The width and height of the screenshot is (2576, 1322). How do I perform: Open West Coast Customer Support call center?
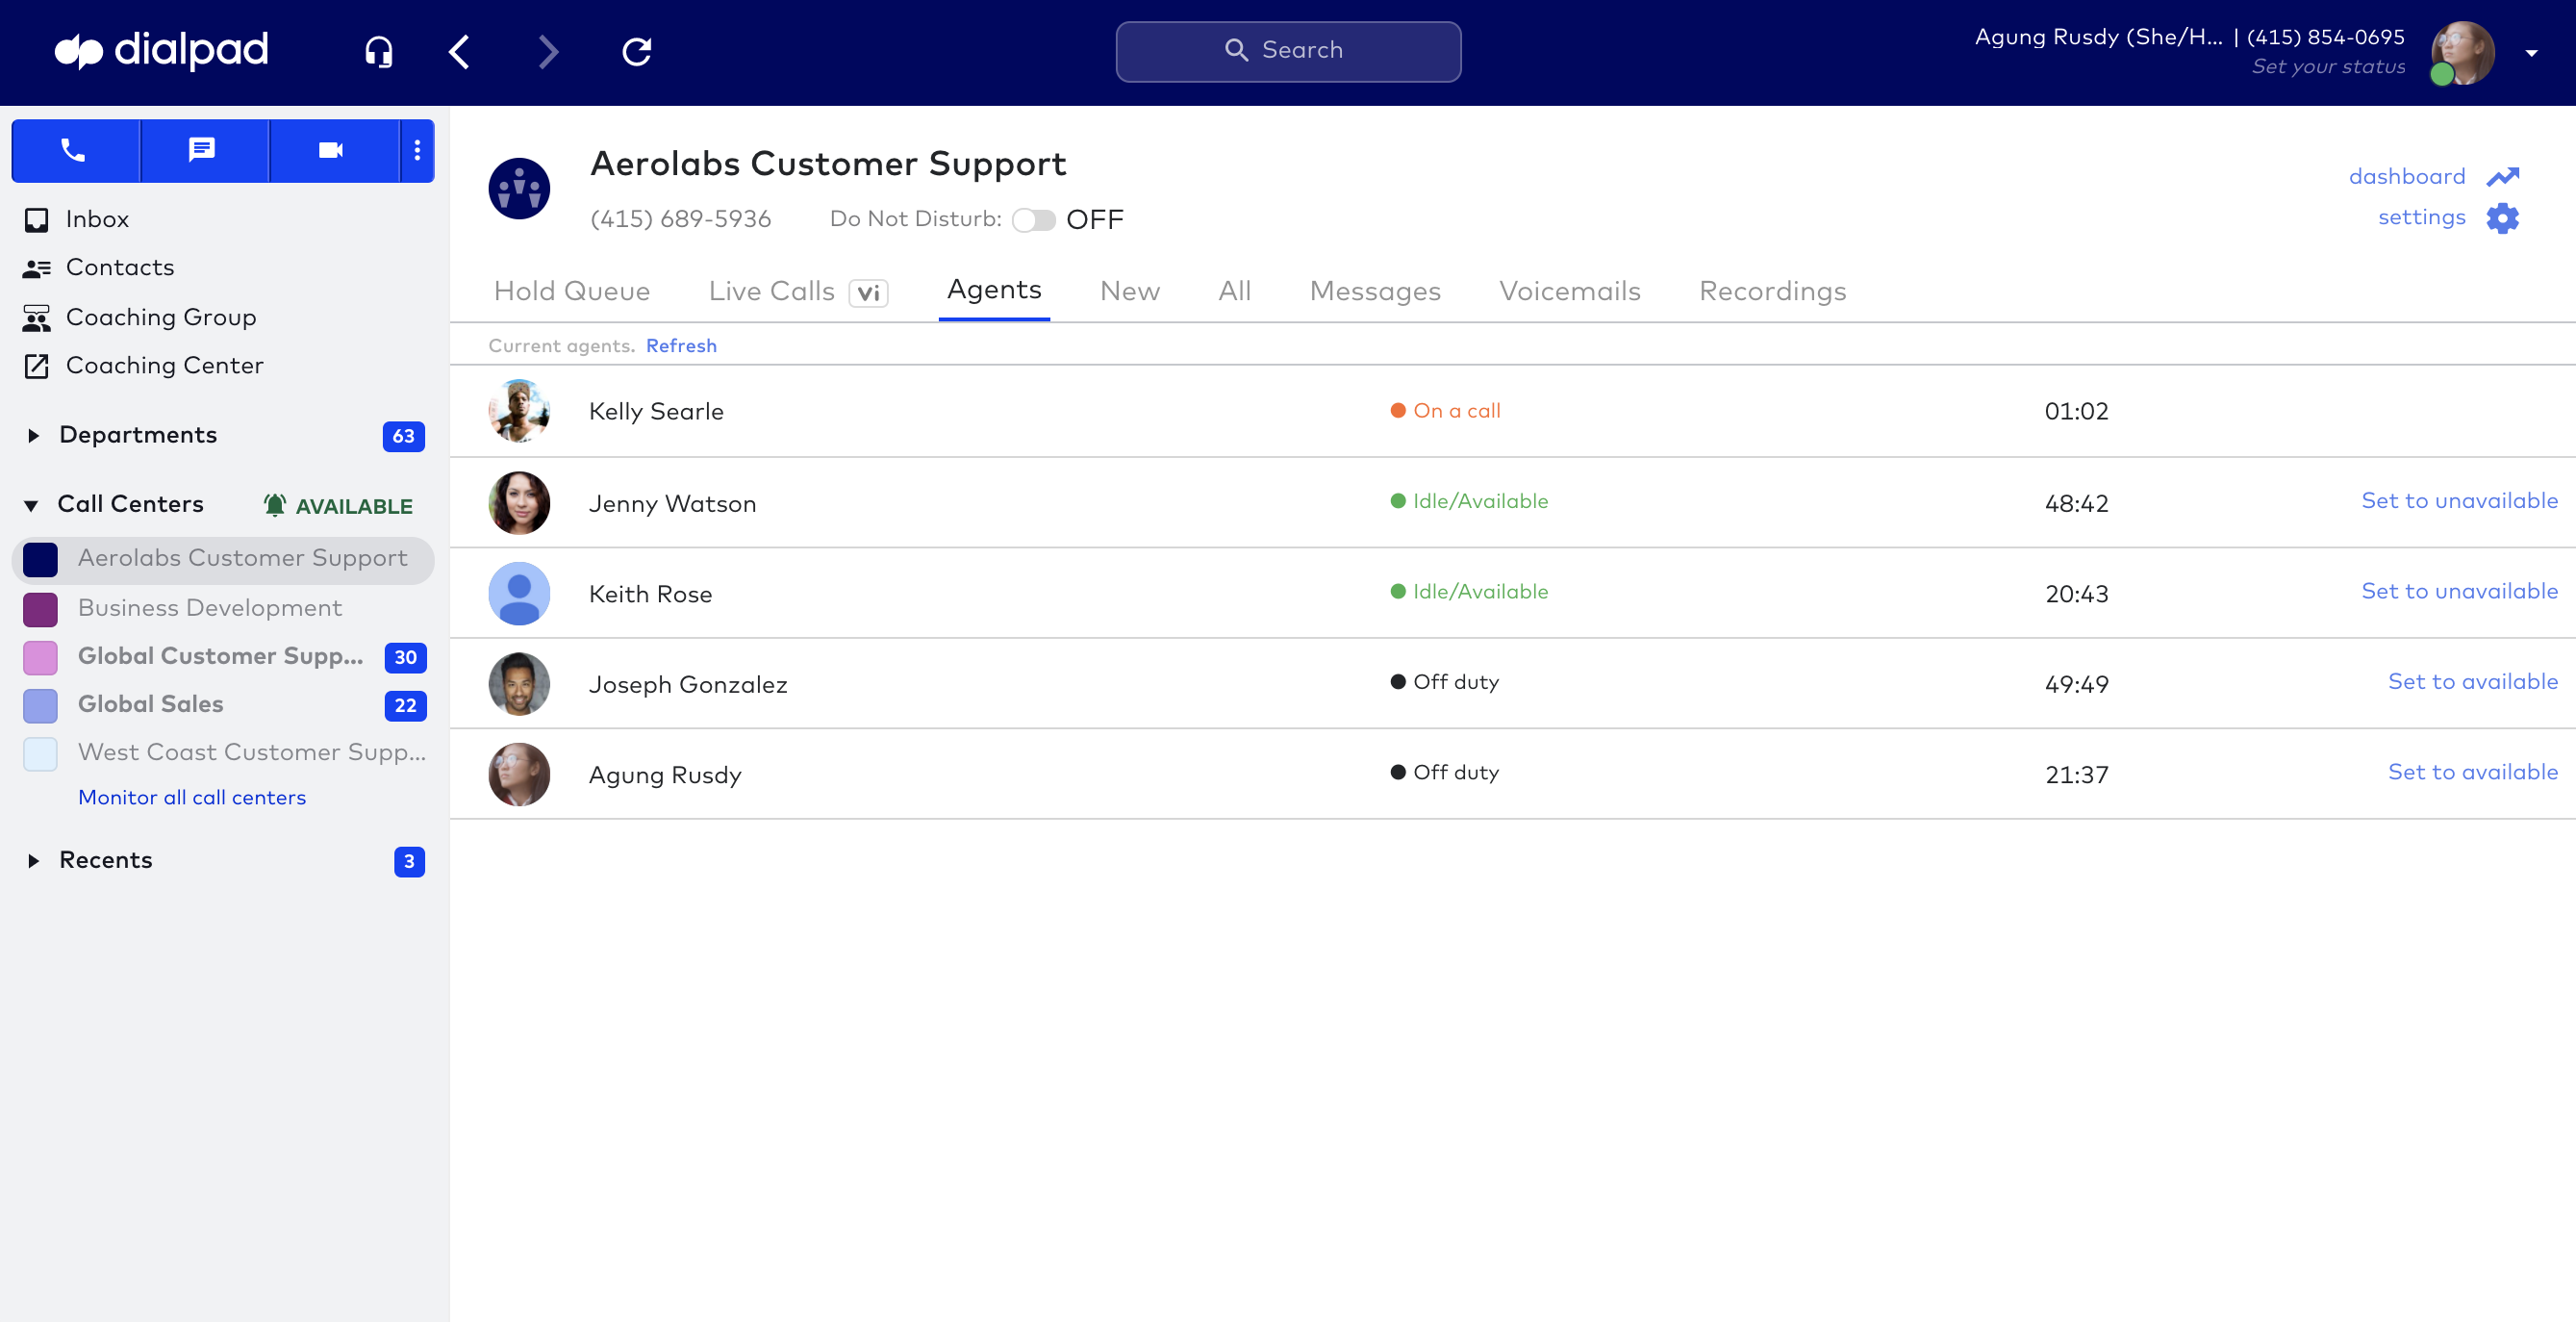(x=252, y=752)
